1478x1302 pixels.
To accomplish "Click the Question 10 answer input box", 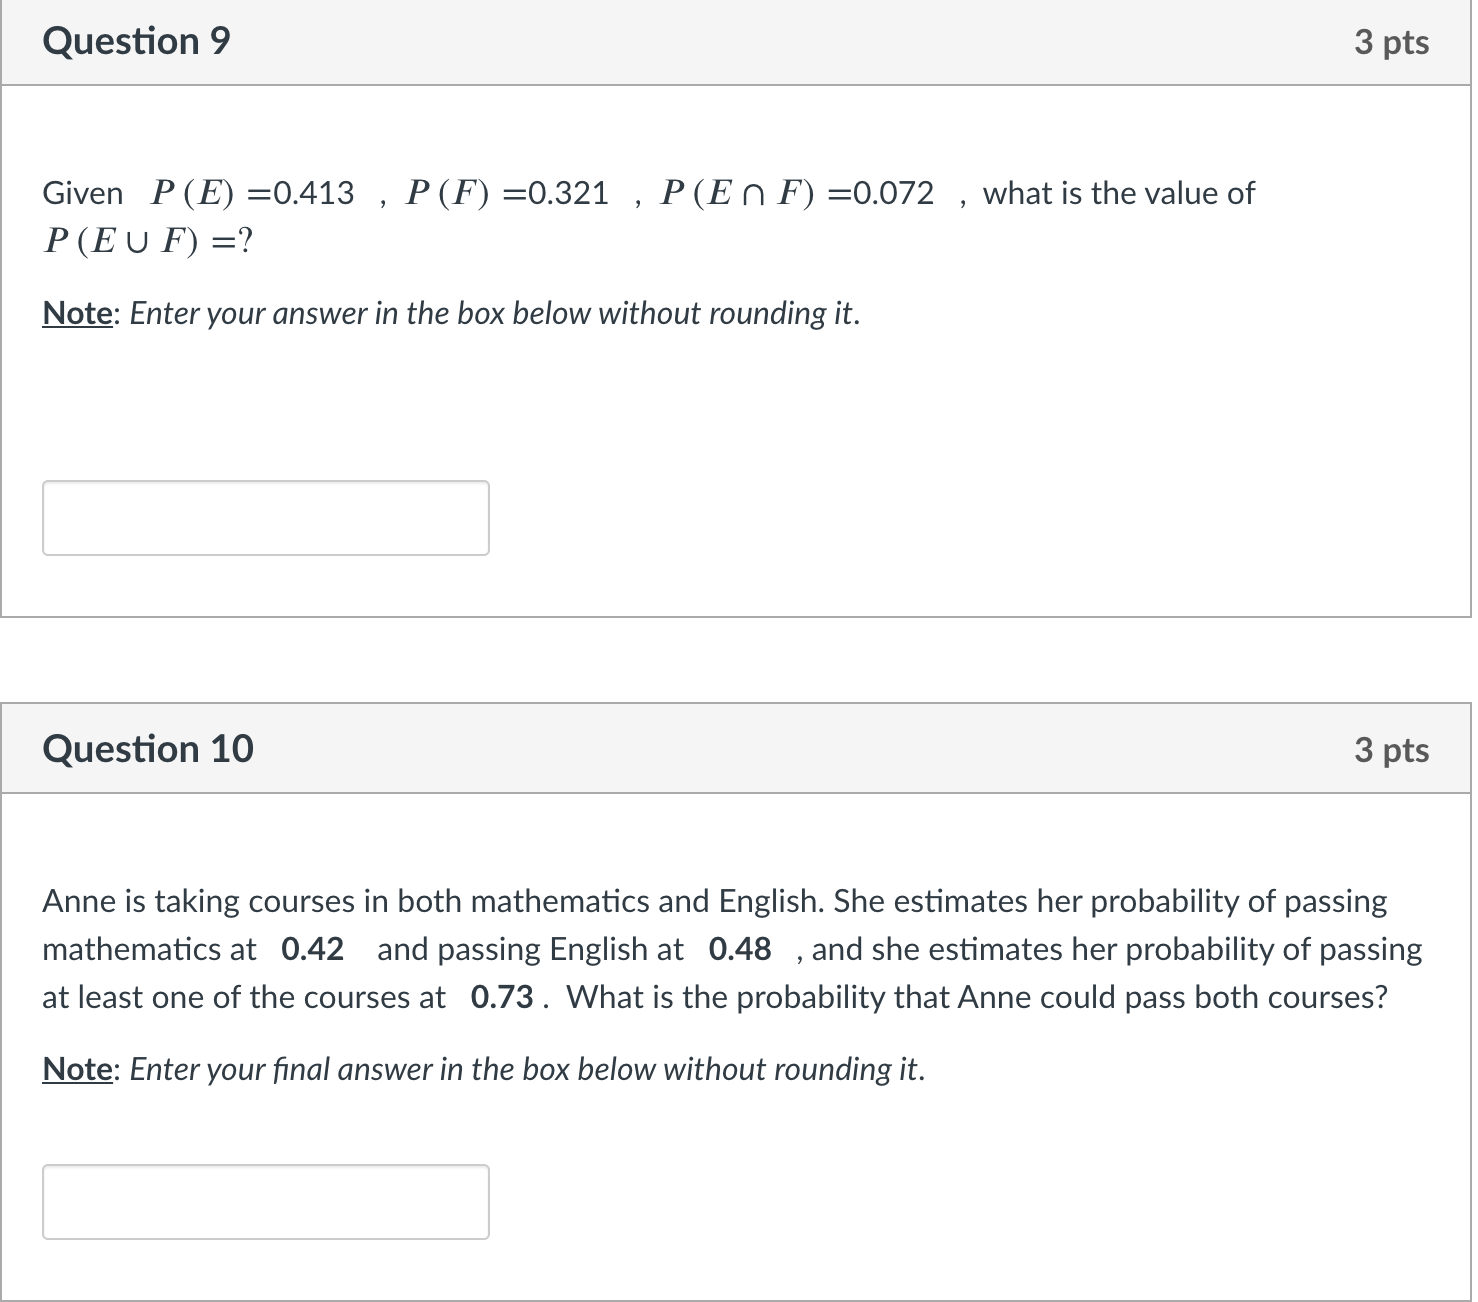I will click(x=266, y=1202).
